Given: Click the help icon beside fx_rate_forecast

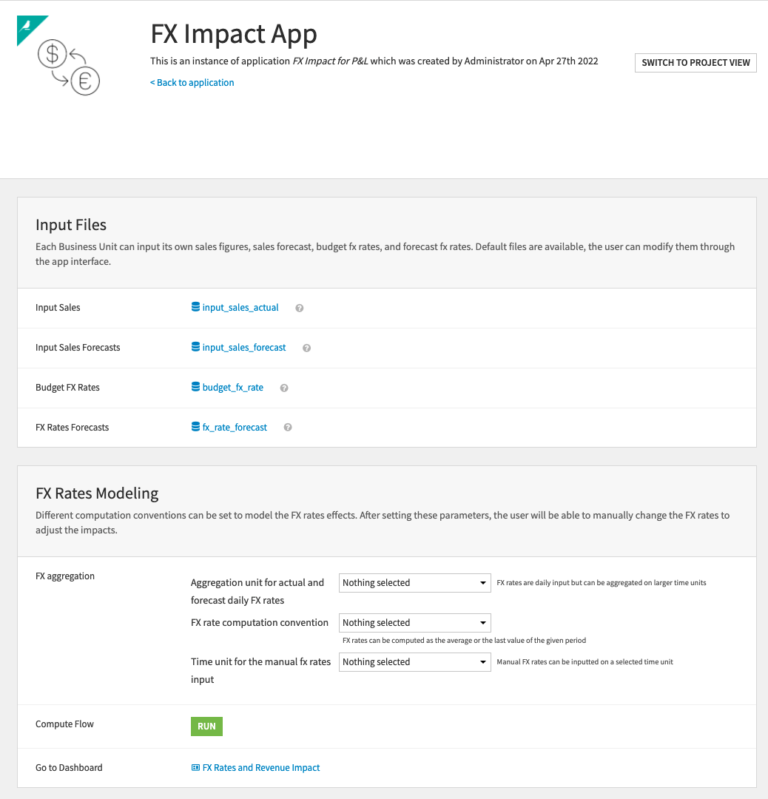Looking at the screenshot, I should (x=288, y=428).
